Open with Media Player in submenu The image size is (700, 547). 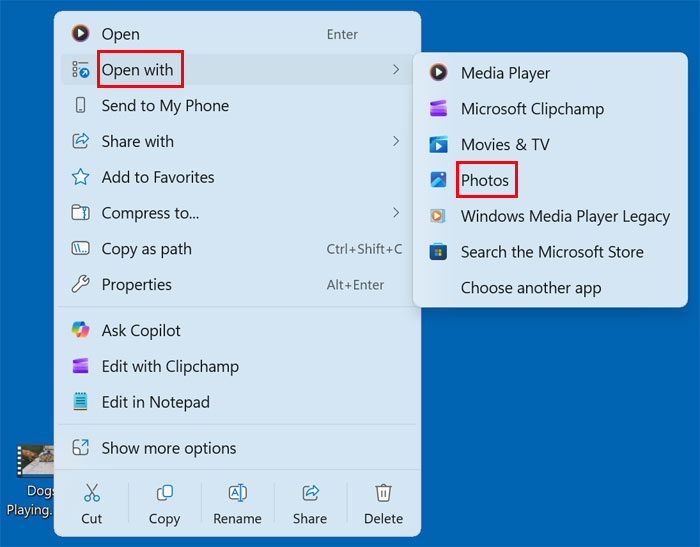point(550,73)
